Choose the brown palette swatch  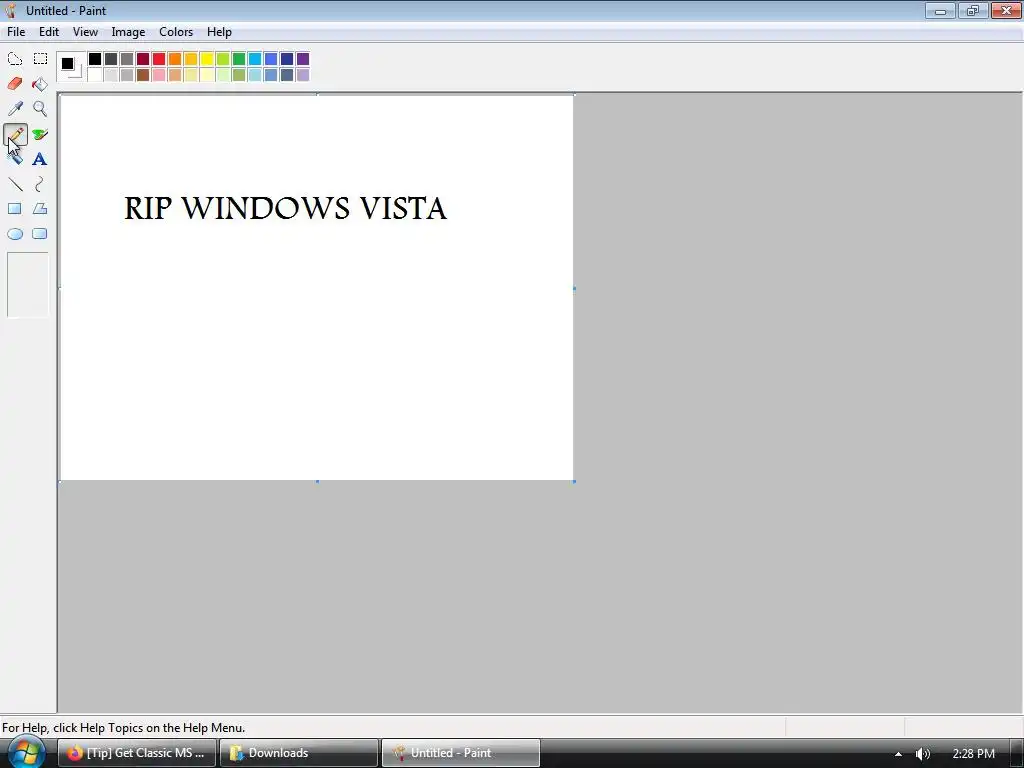pos(143,75)
